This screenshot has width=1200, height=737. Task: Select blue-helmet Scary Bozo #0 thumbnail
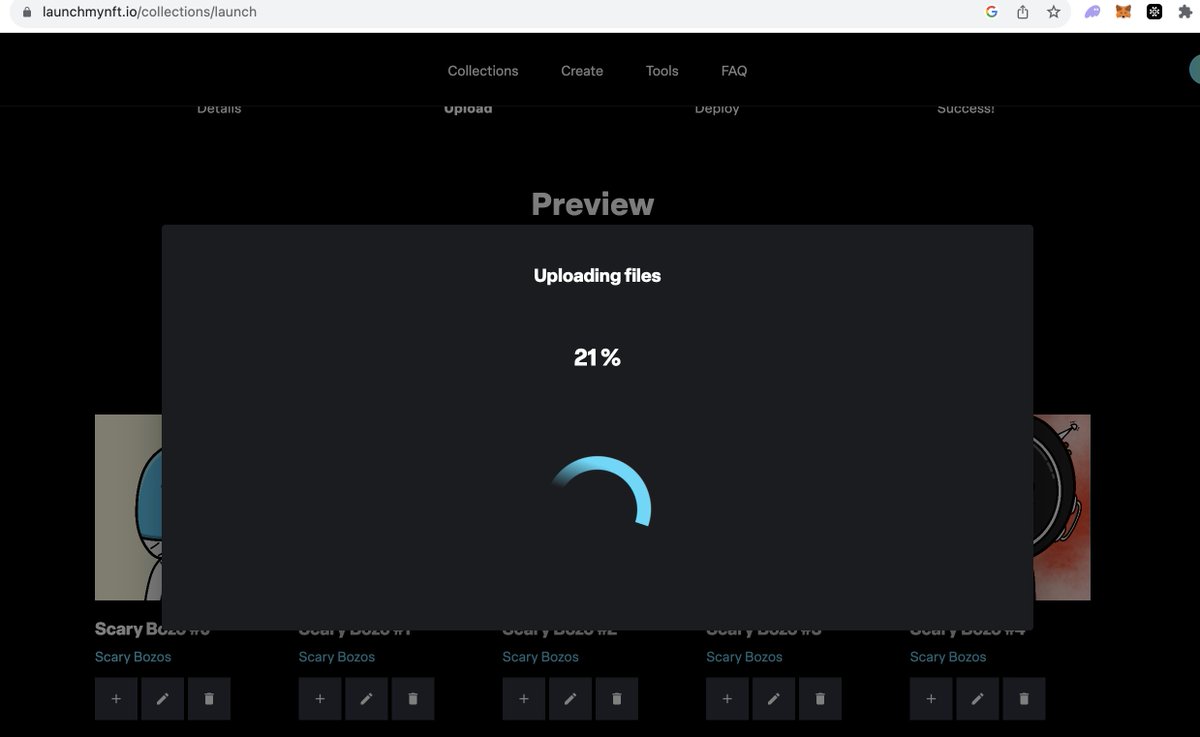(128, 507)
